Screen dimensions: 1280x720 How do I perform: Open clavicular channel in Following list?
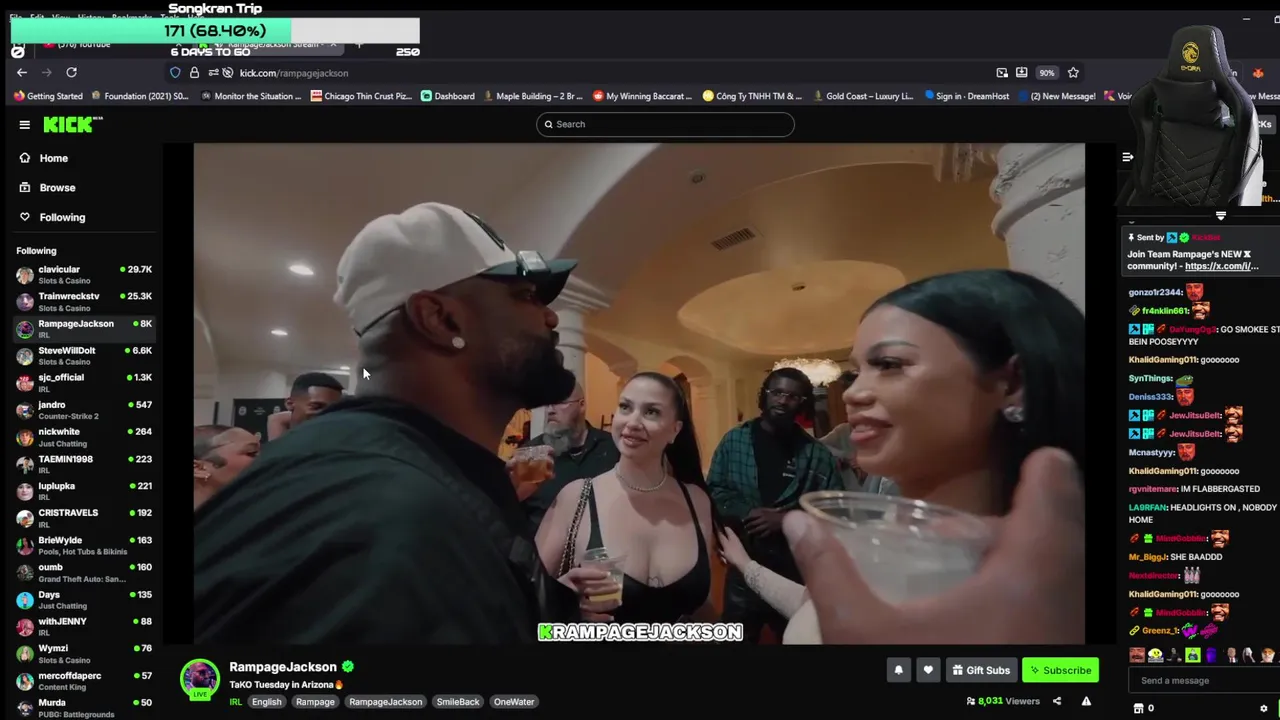coord(84,274)
